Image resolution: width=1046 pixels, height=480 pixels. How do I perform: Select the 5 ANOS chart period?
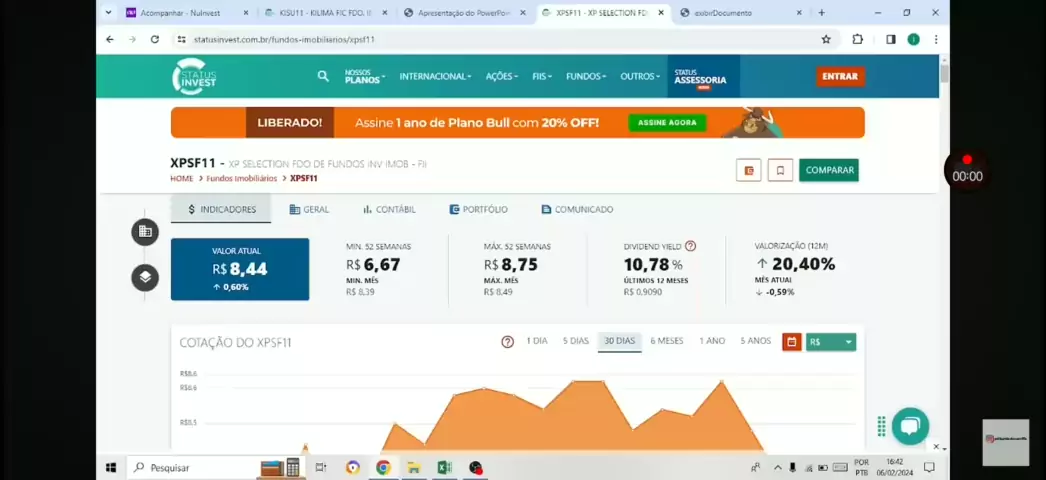click(x=755, y=341)
